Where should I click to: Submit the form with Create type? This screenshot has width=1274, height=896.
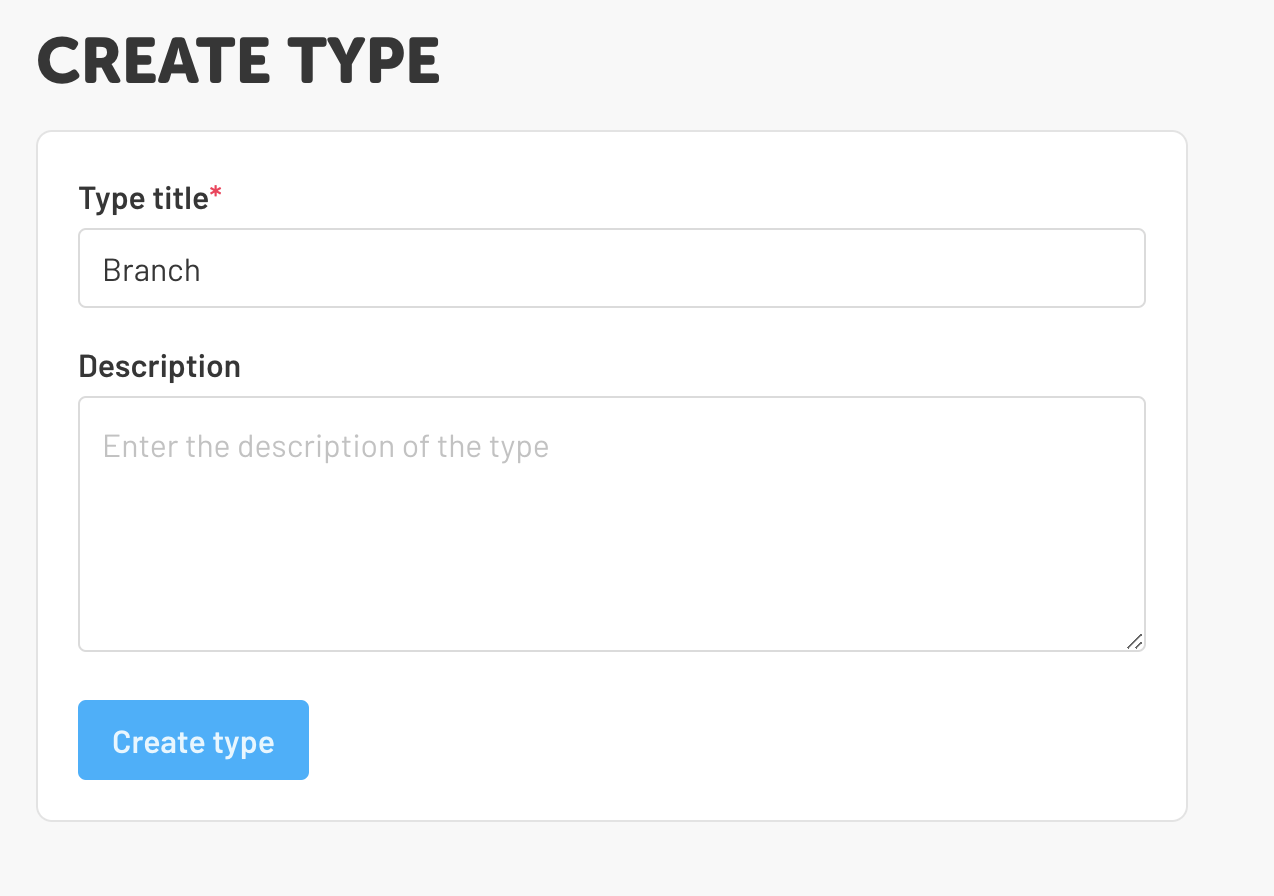[x=193, y=740]
